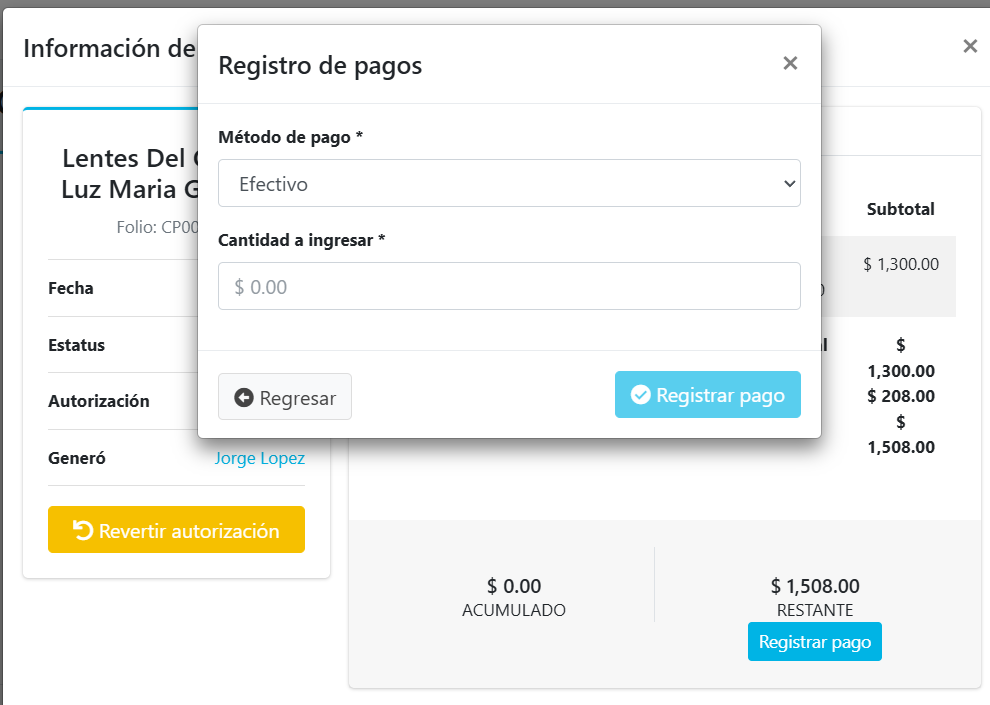Open the Jorge Lopez user link
Screen dimensions: 990x705
pyautogui.click(x=259, y=458)
